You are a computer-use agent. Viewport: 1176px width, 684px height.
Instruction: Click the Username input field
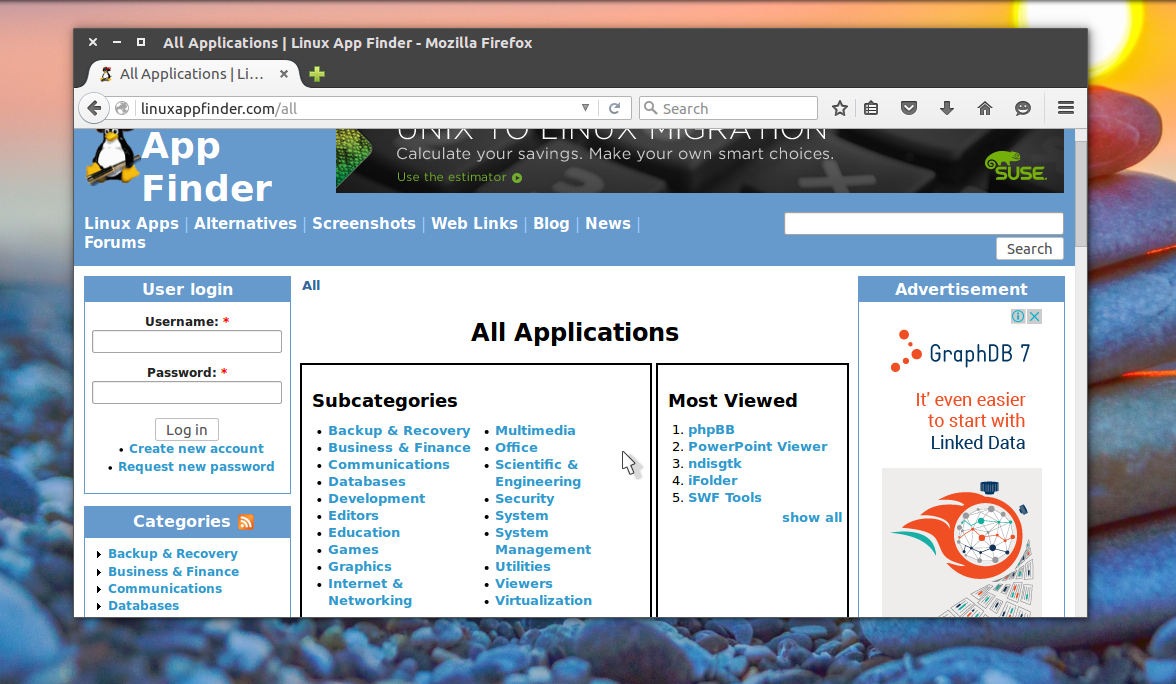(x=187, y=342)
